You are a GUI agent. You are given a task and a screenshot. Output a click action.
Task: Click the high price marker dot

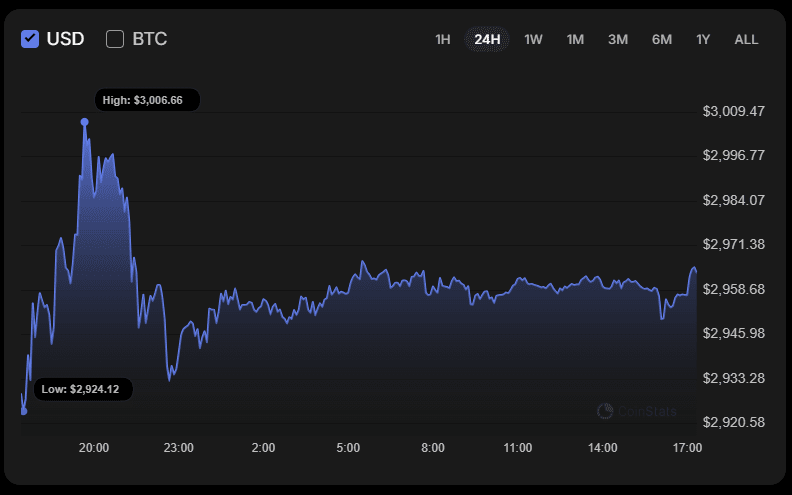coord(84,122)
